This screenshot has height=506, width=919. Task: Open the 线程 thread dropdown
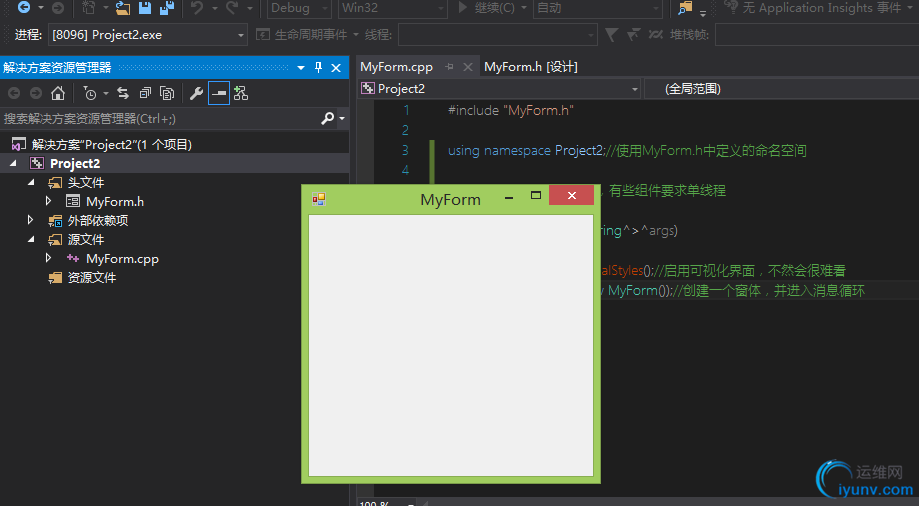point(498,35)
